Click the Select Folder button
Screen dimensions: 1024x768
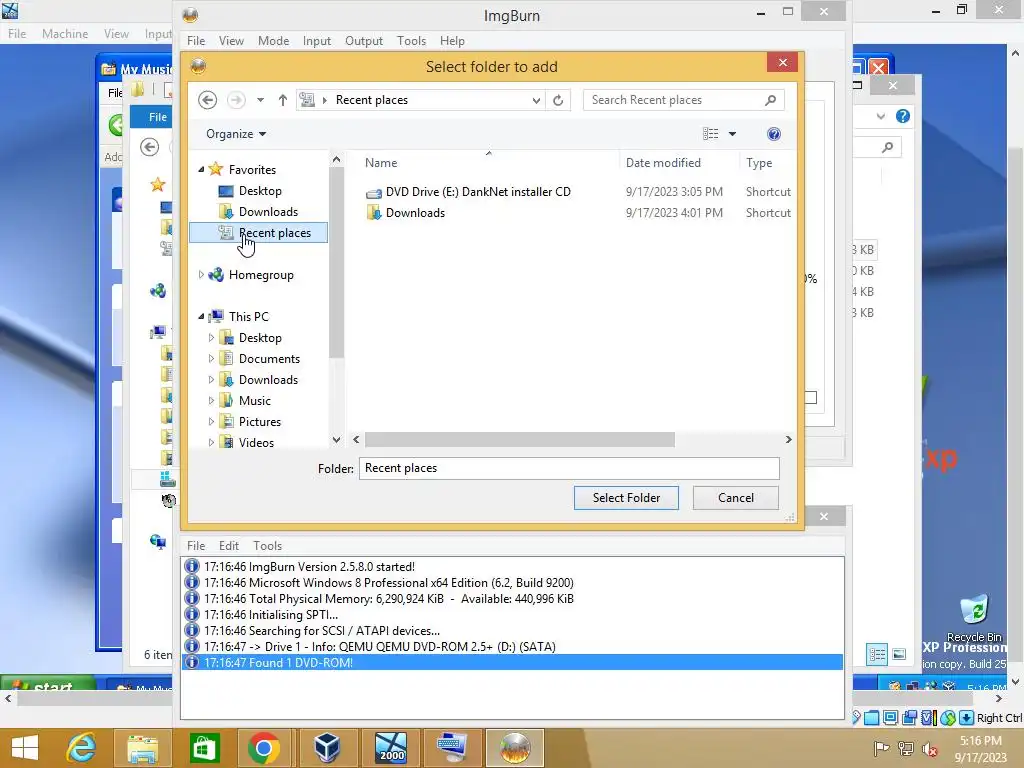pos(626,498)
